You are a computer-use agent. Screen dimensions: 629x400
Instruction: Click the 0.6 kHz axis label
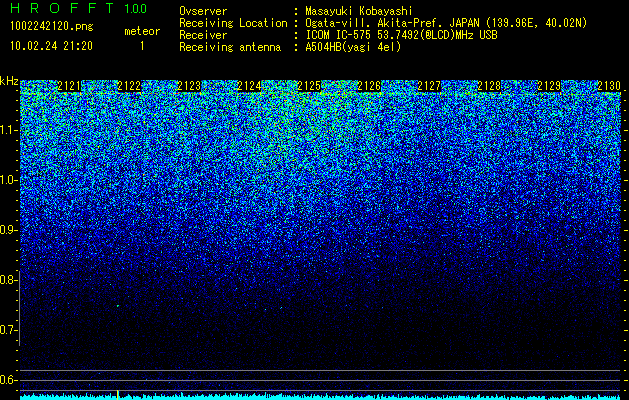pos(9,380)
